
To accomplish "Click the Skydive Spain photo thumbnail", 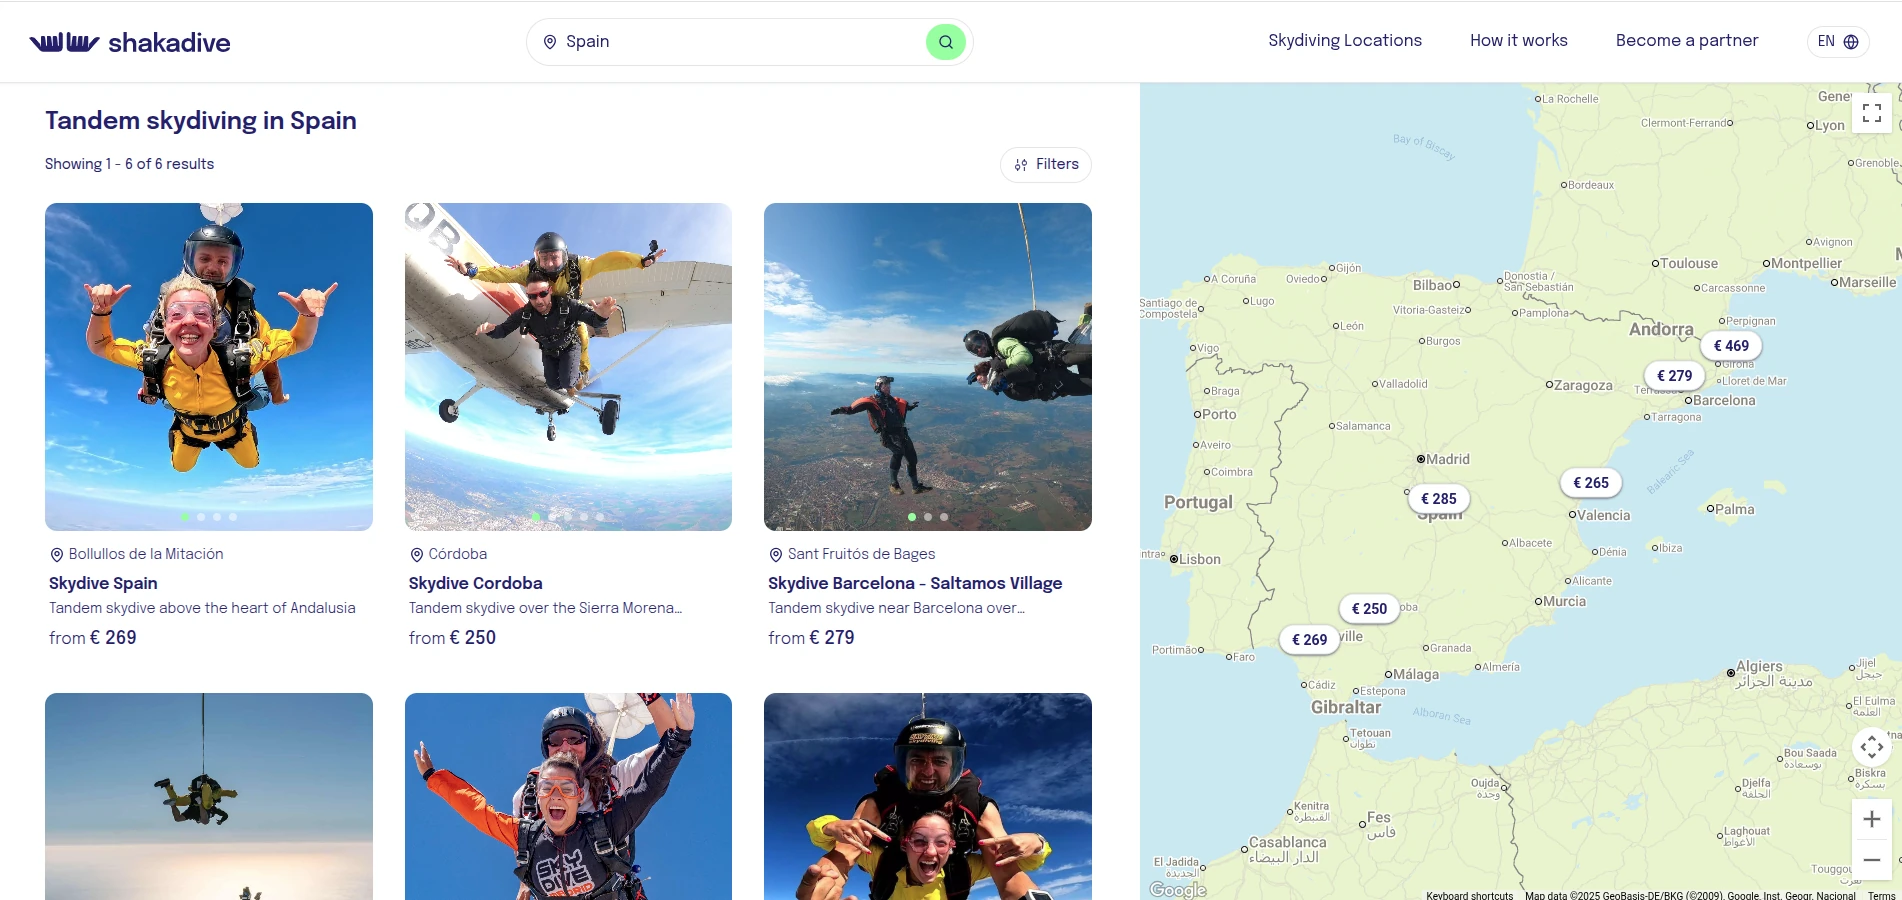I will [209, 366].
